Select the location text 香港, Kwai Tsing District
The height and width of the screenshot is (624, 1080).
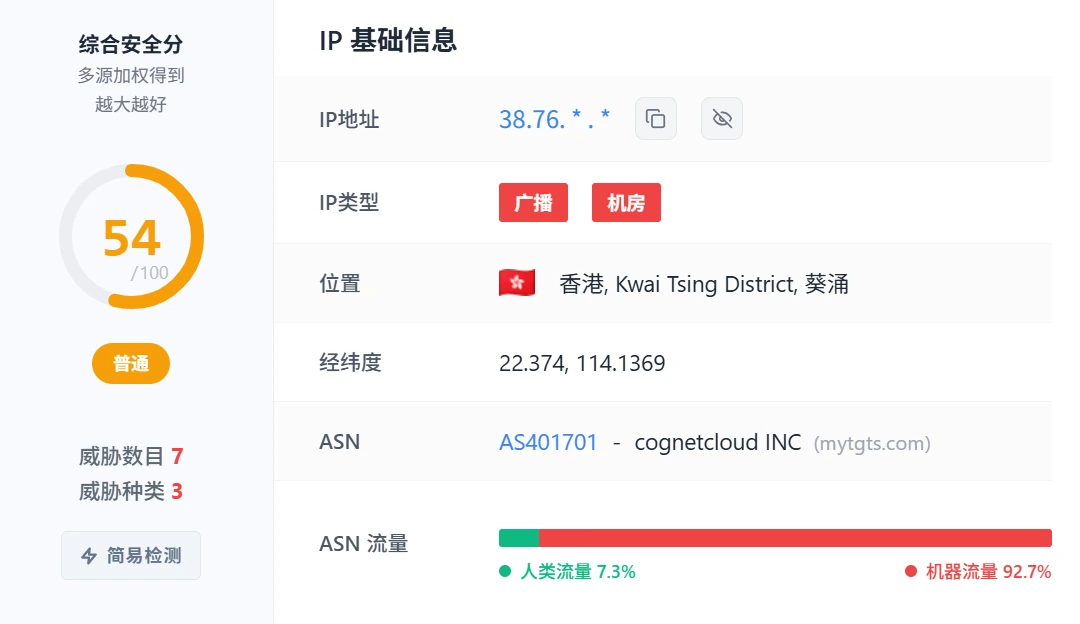click(703, 284)
